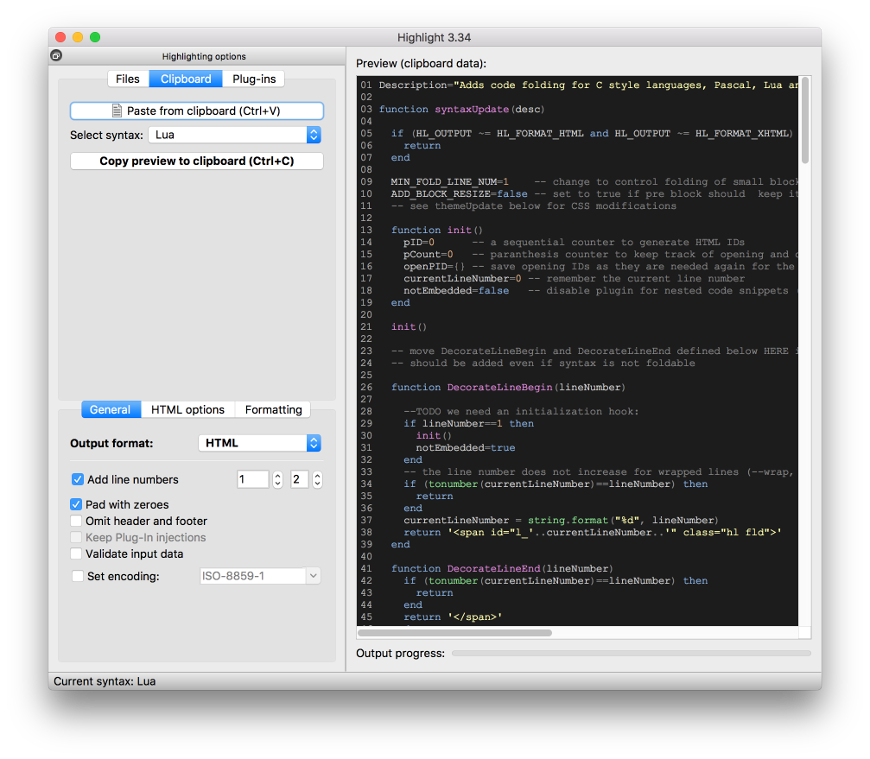
Task: Click the 'Highlighting options' panel title
Action: pyautogui.click(x=204, y=57)
